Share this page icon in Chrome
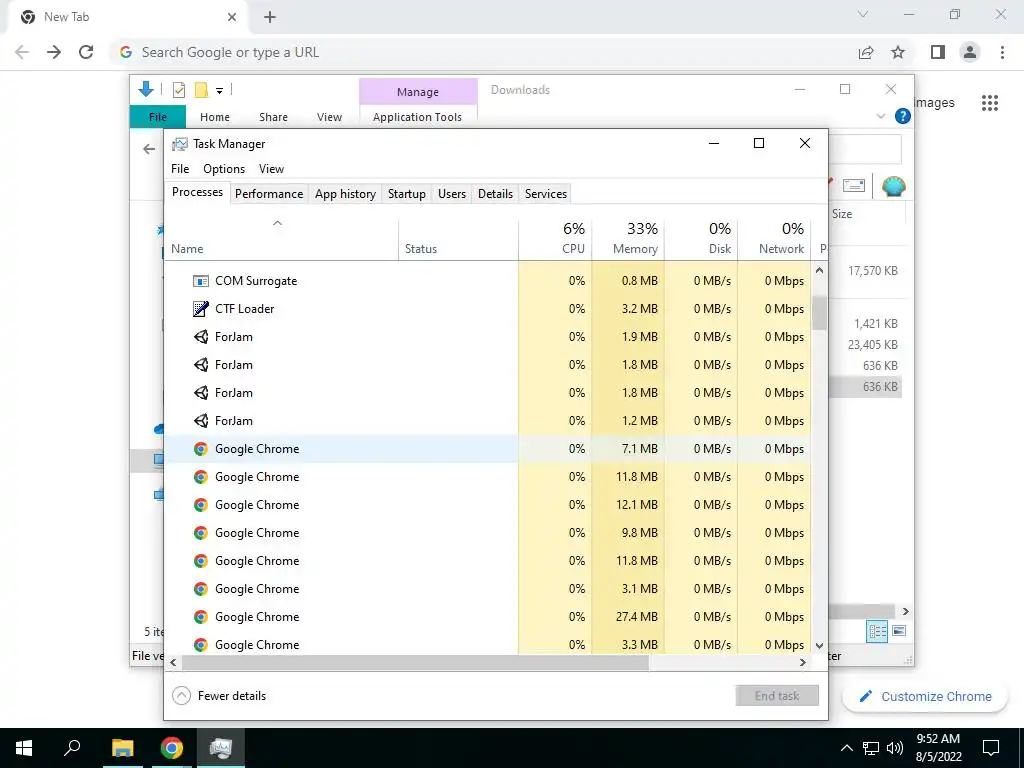1024x768 pixels. tap(866, 52)
